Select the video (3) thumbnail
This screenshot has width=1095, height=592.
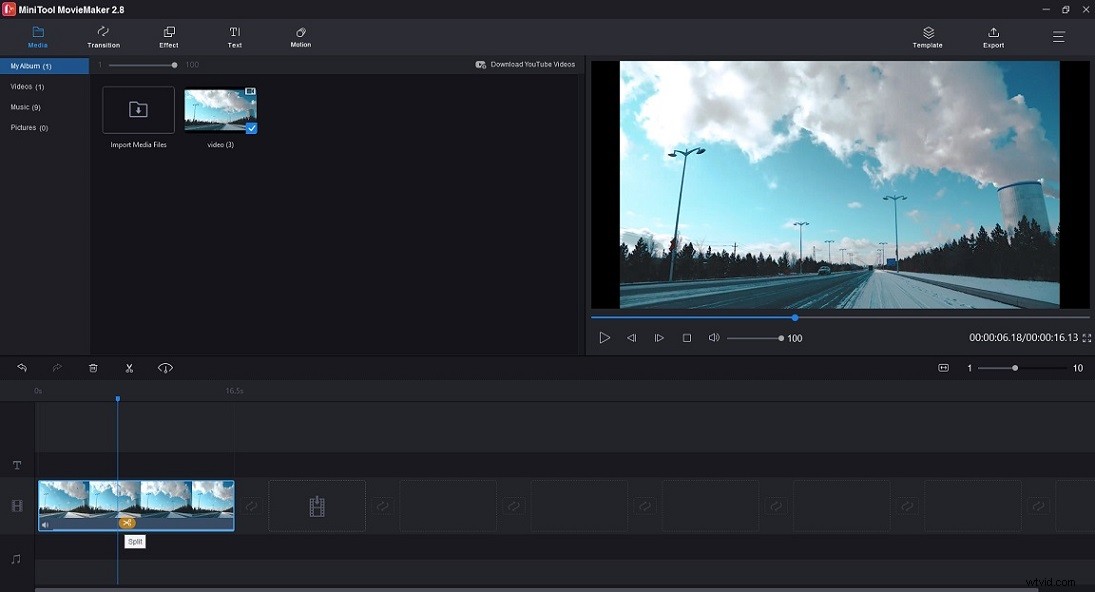coord(219,108)
